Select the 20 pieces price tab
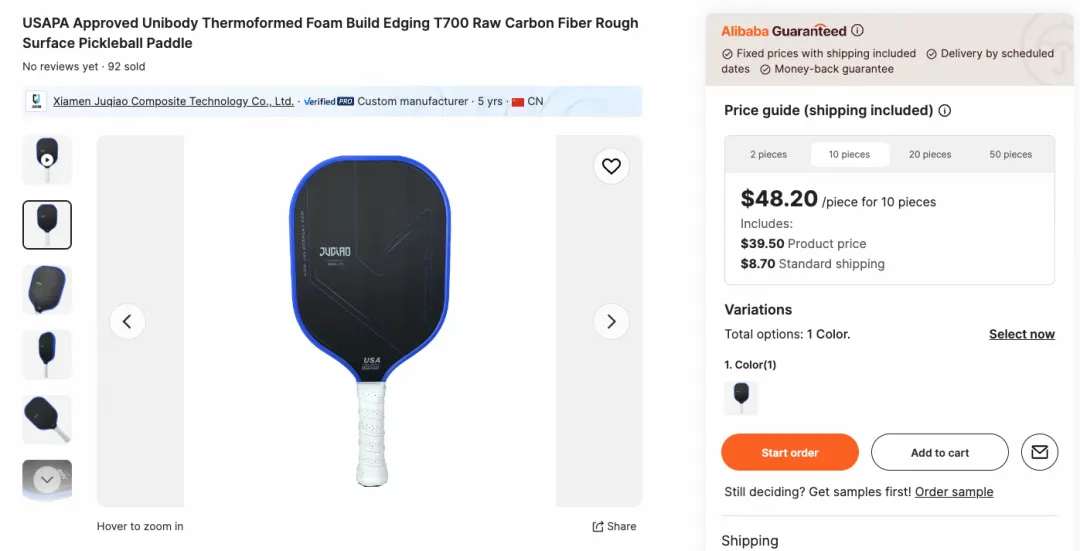The image size is (1080, 551). [929, 155]
